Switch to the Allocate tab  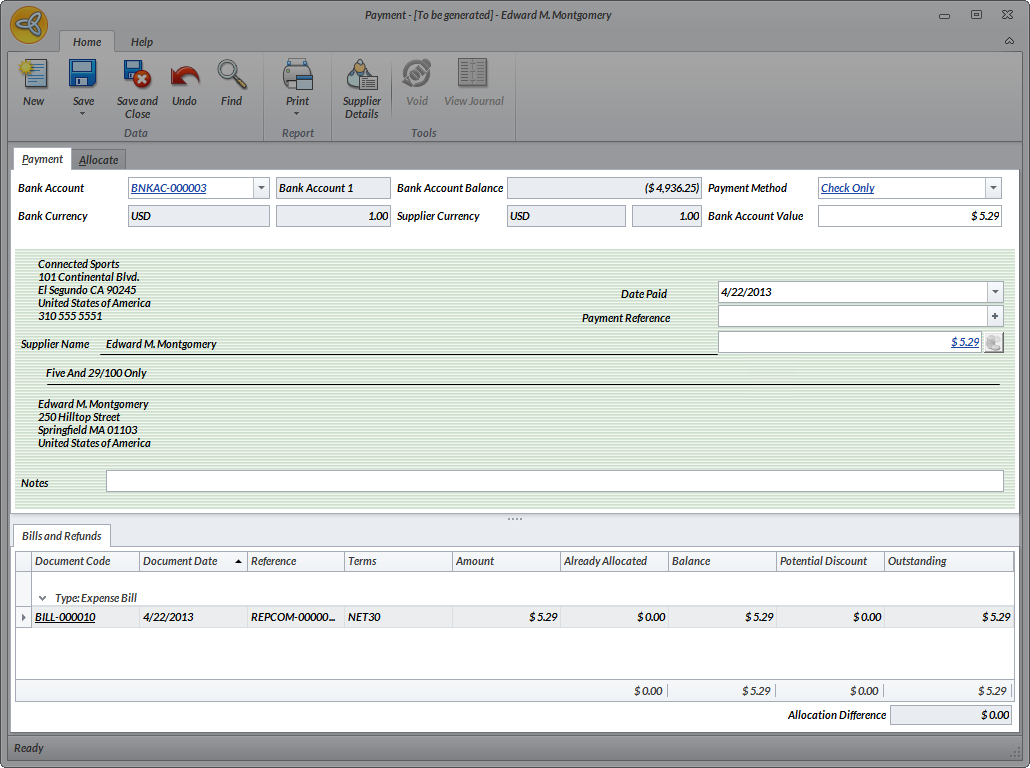tap(99, 160)
